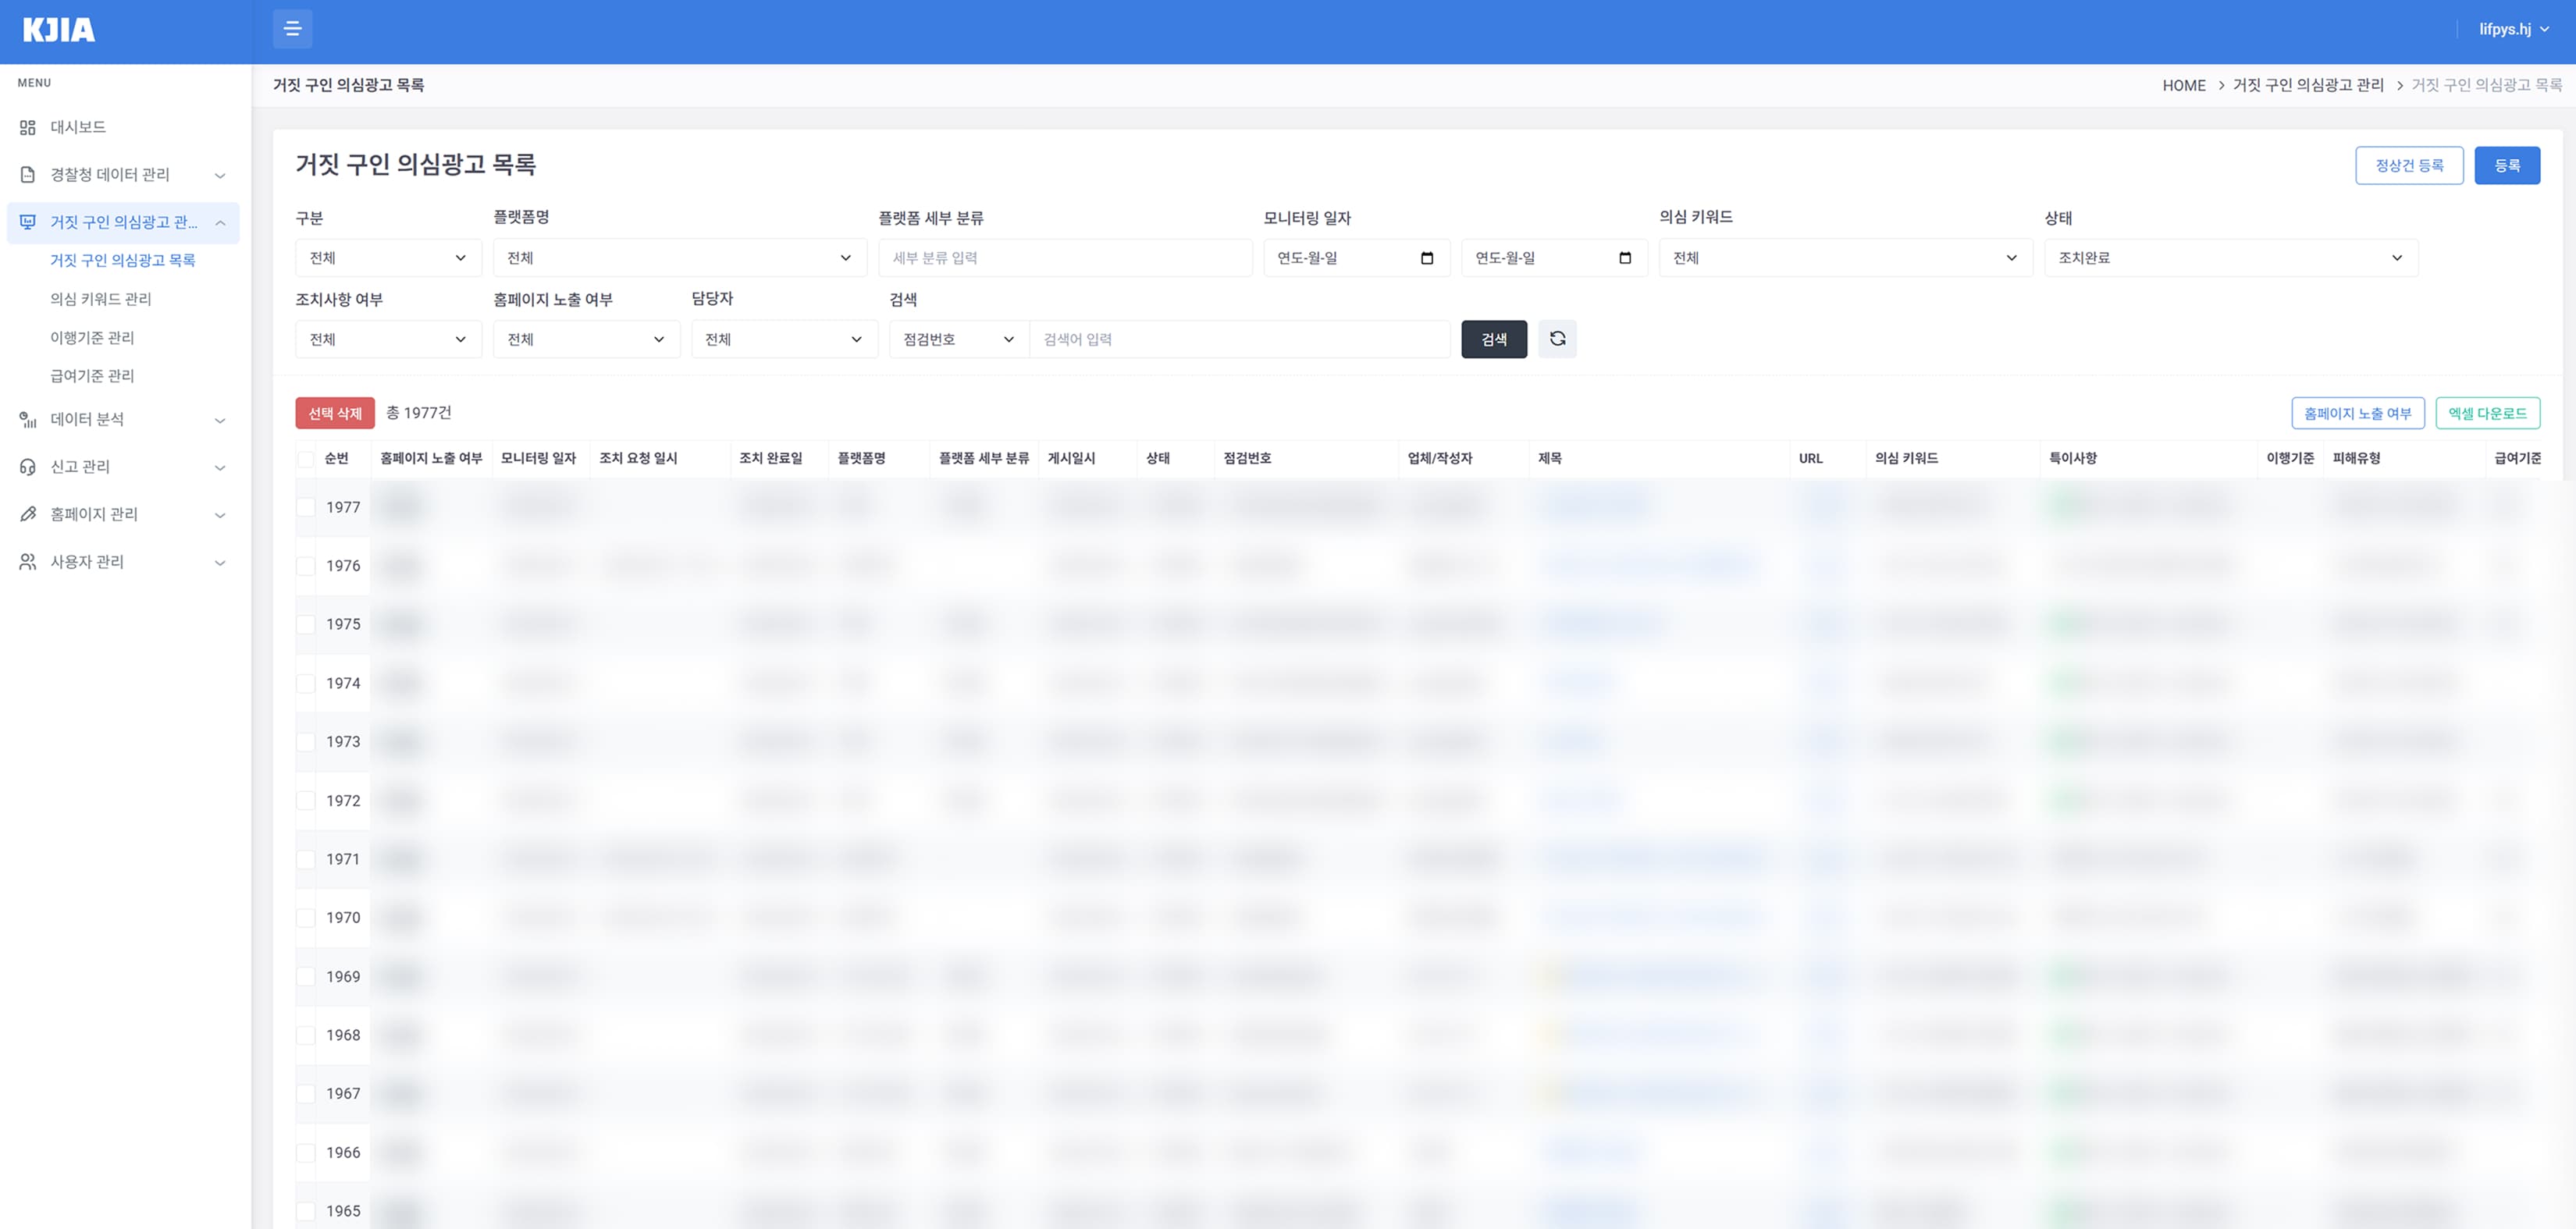Viewport: 2576px width, 1229px height.
Task: Open the 구분 dropdown
Action: (x=388, y=258)
